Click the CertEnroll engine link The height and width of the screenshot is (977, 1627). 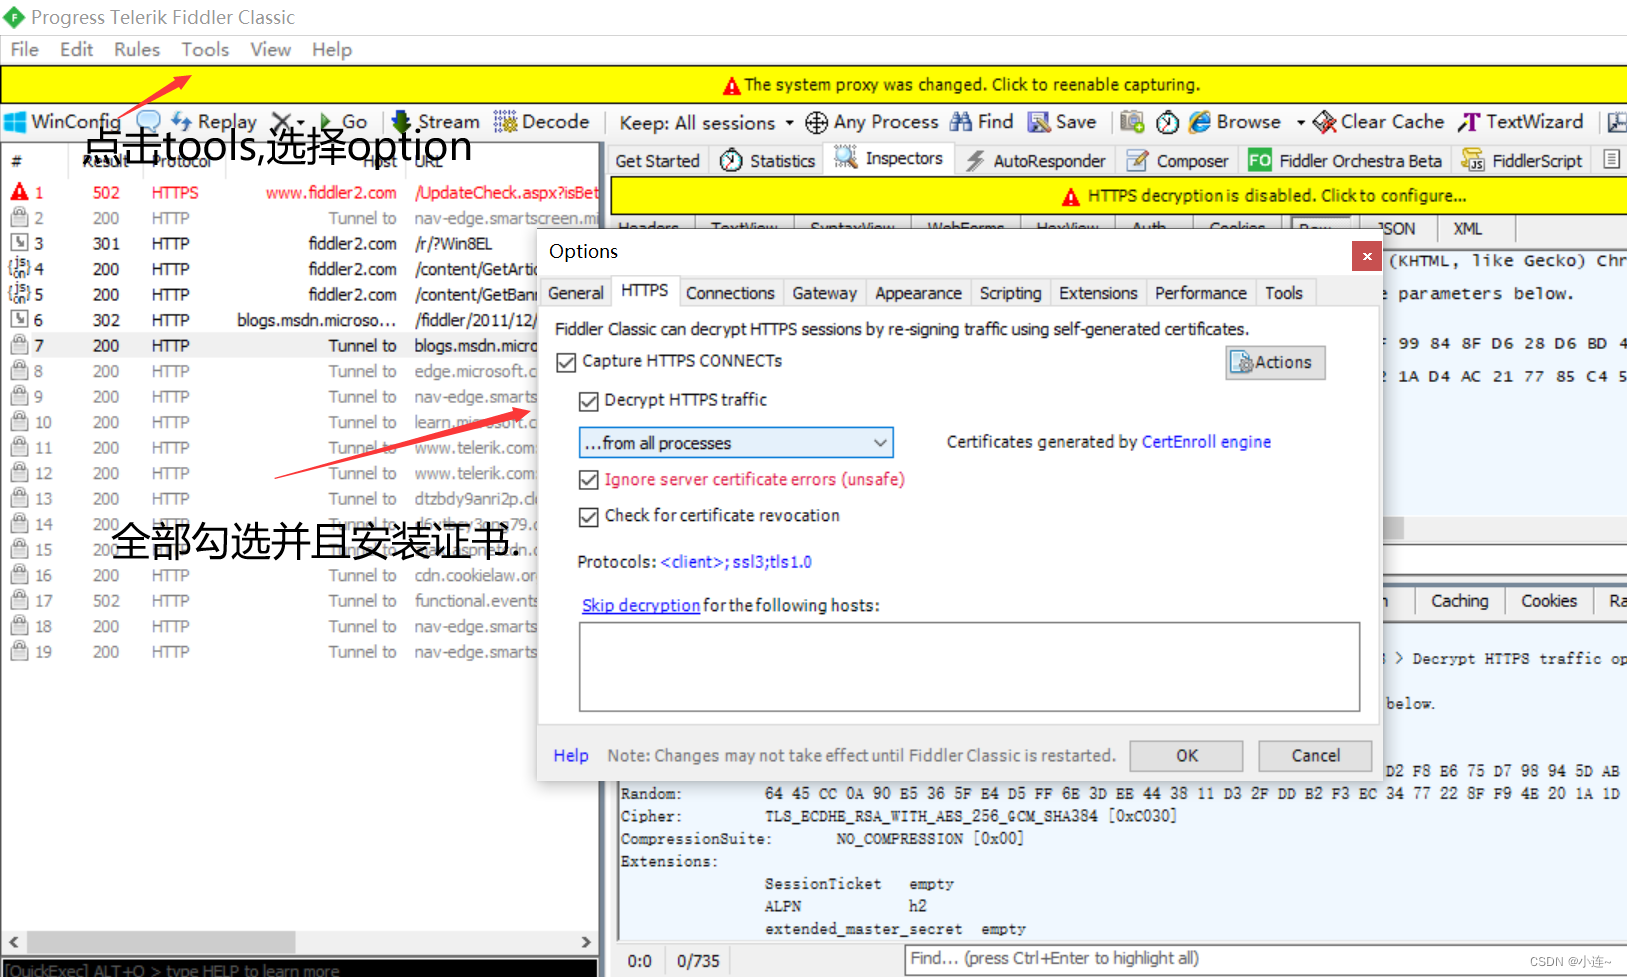pos(1206,442)
